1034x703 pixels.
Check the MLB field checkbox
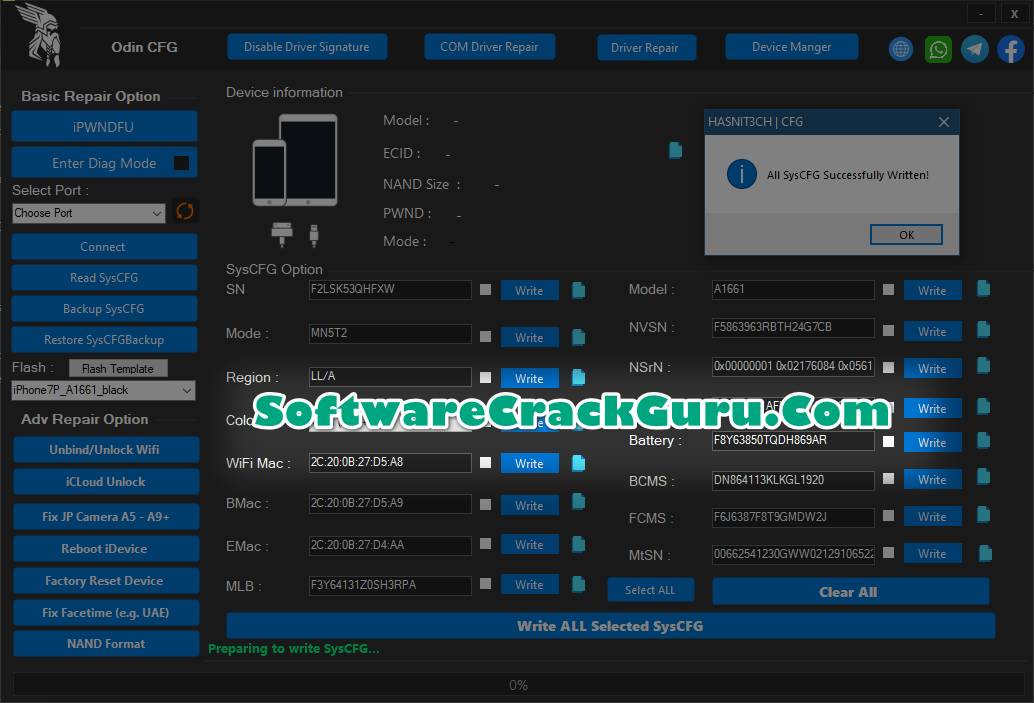pos(485,583)
